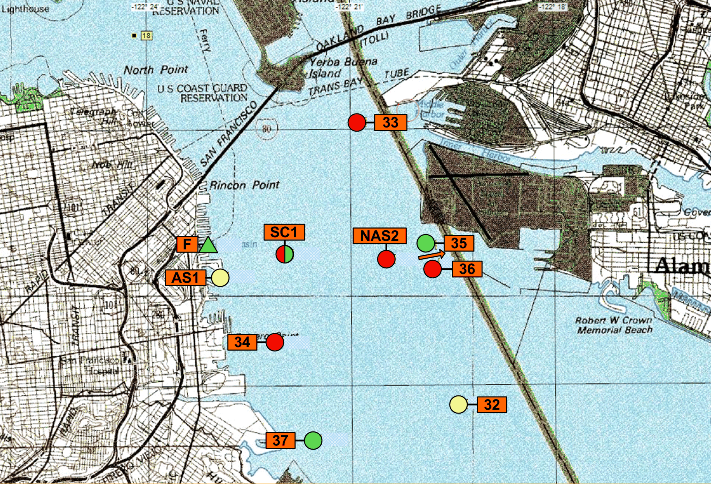Viewport: 711px width, 484px height.
Task: Click the half red half green SC1 marker
Action: pos(285,254)
